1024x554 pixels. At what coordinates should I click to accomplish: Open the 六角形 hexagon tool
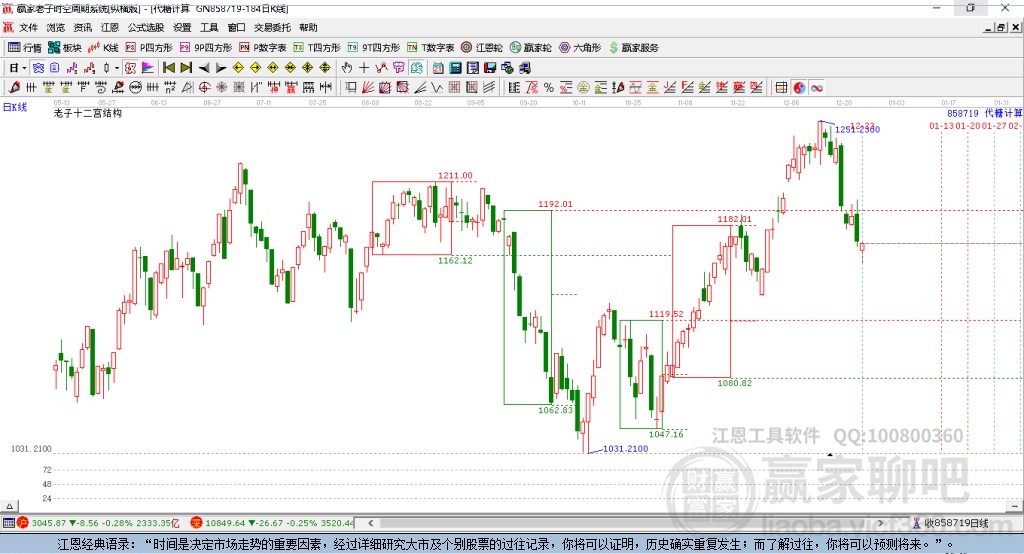(580, 48)
